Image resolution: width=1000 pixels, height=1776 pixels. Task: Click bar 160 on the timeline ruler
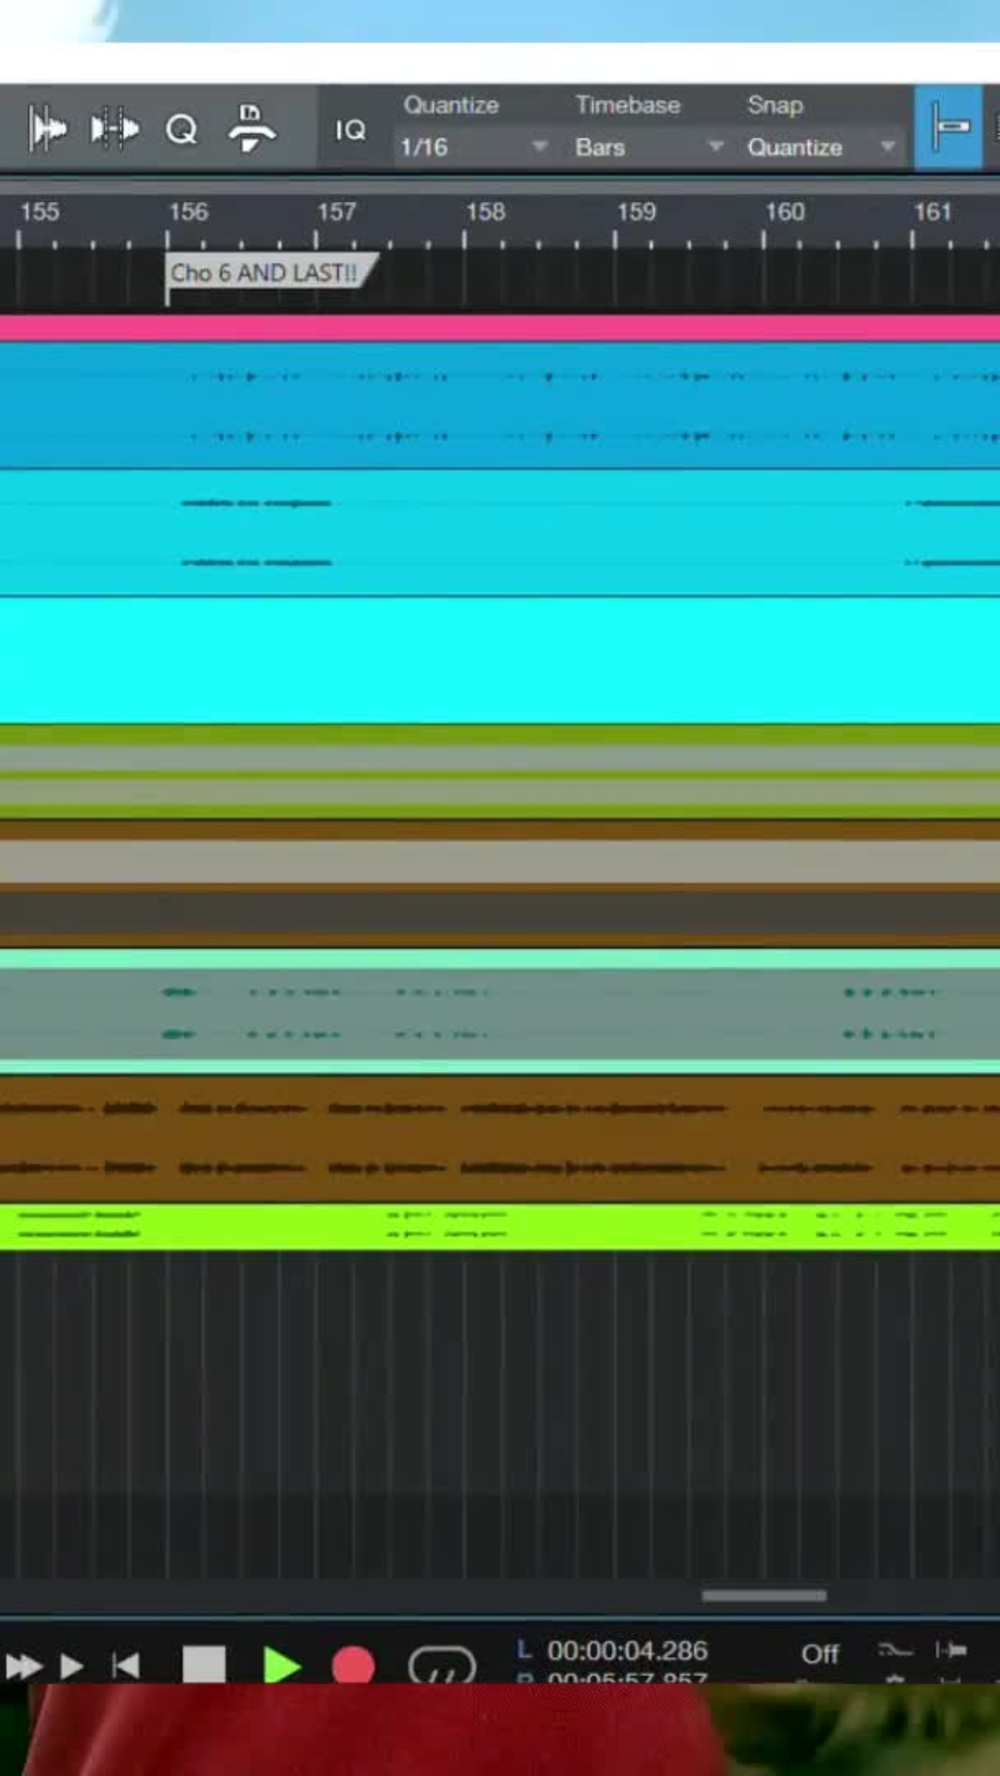click(784, 212)
